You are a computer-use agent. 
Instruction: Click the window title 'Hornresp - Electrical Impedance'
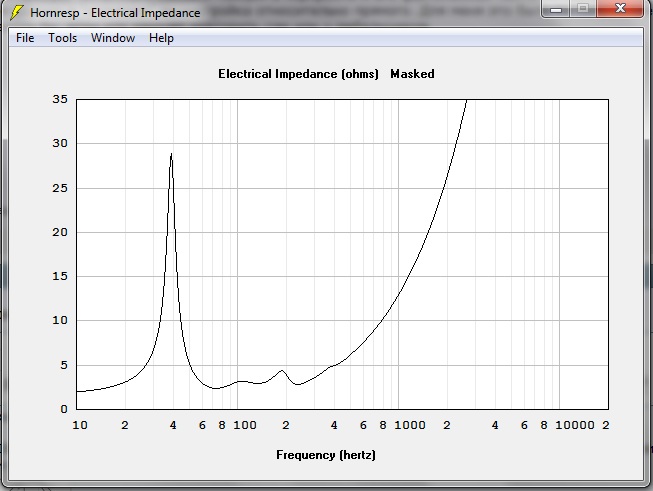115,13
